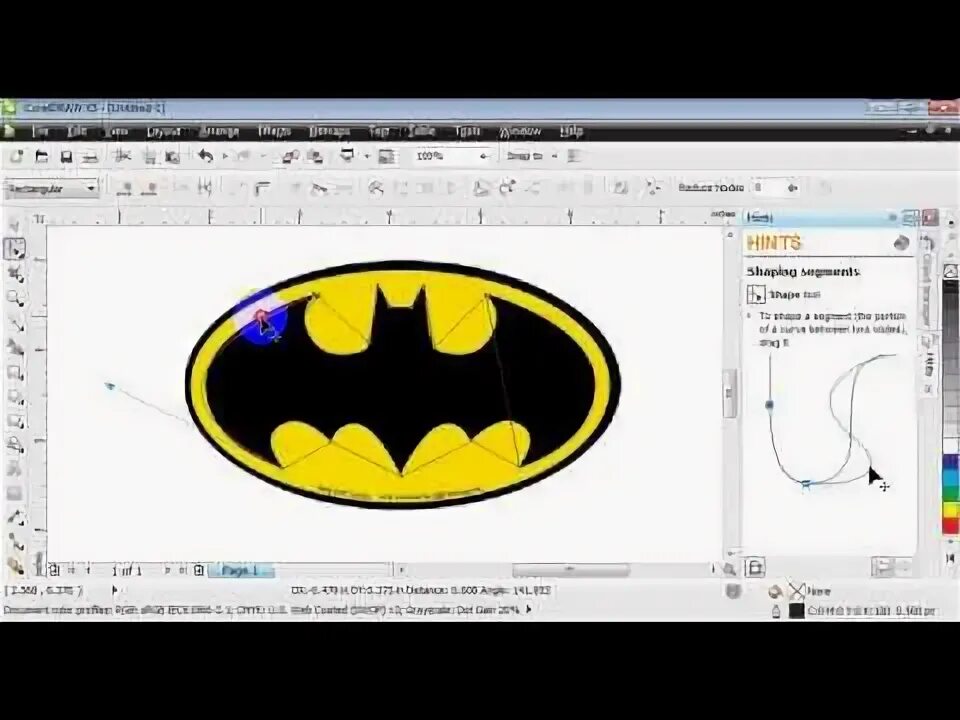Select the Crop tool in toolbox

pos(15,274)
